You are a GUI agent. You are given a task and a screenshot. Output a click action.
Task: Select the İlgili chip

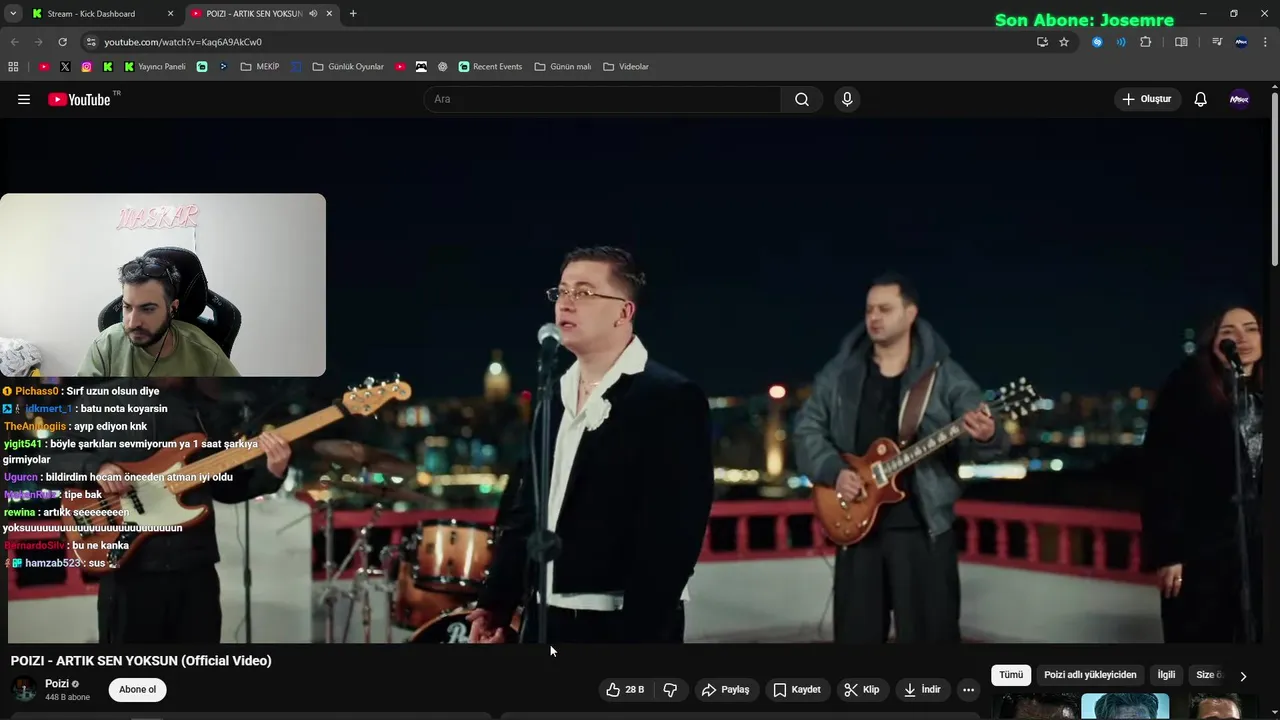point(1166,675)
